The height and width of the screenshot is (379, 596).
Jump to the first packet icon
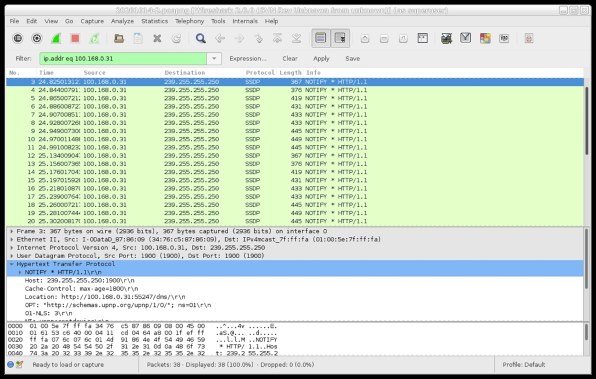click(277, 38)
